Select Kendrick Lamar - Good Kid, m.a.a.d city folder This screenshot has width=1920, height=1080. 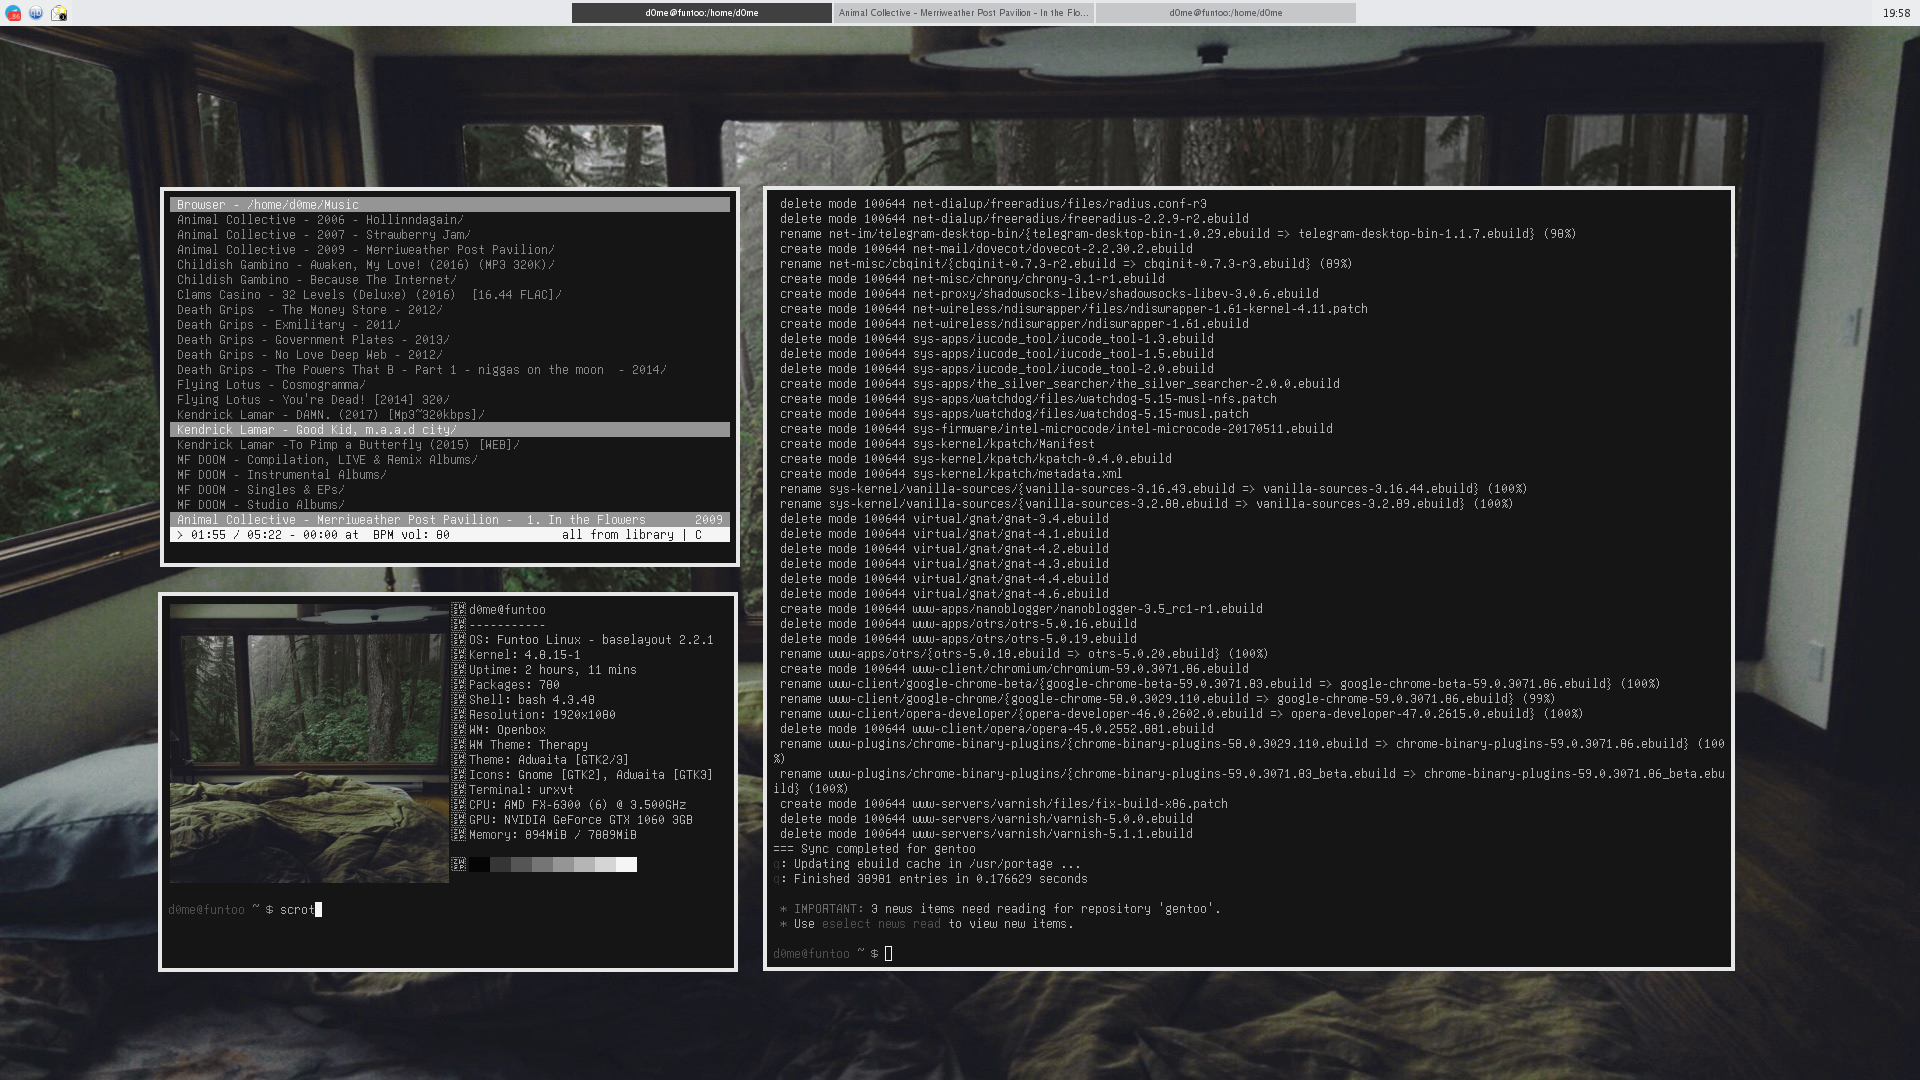[x=316, y=430]
